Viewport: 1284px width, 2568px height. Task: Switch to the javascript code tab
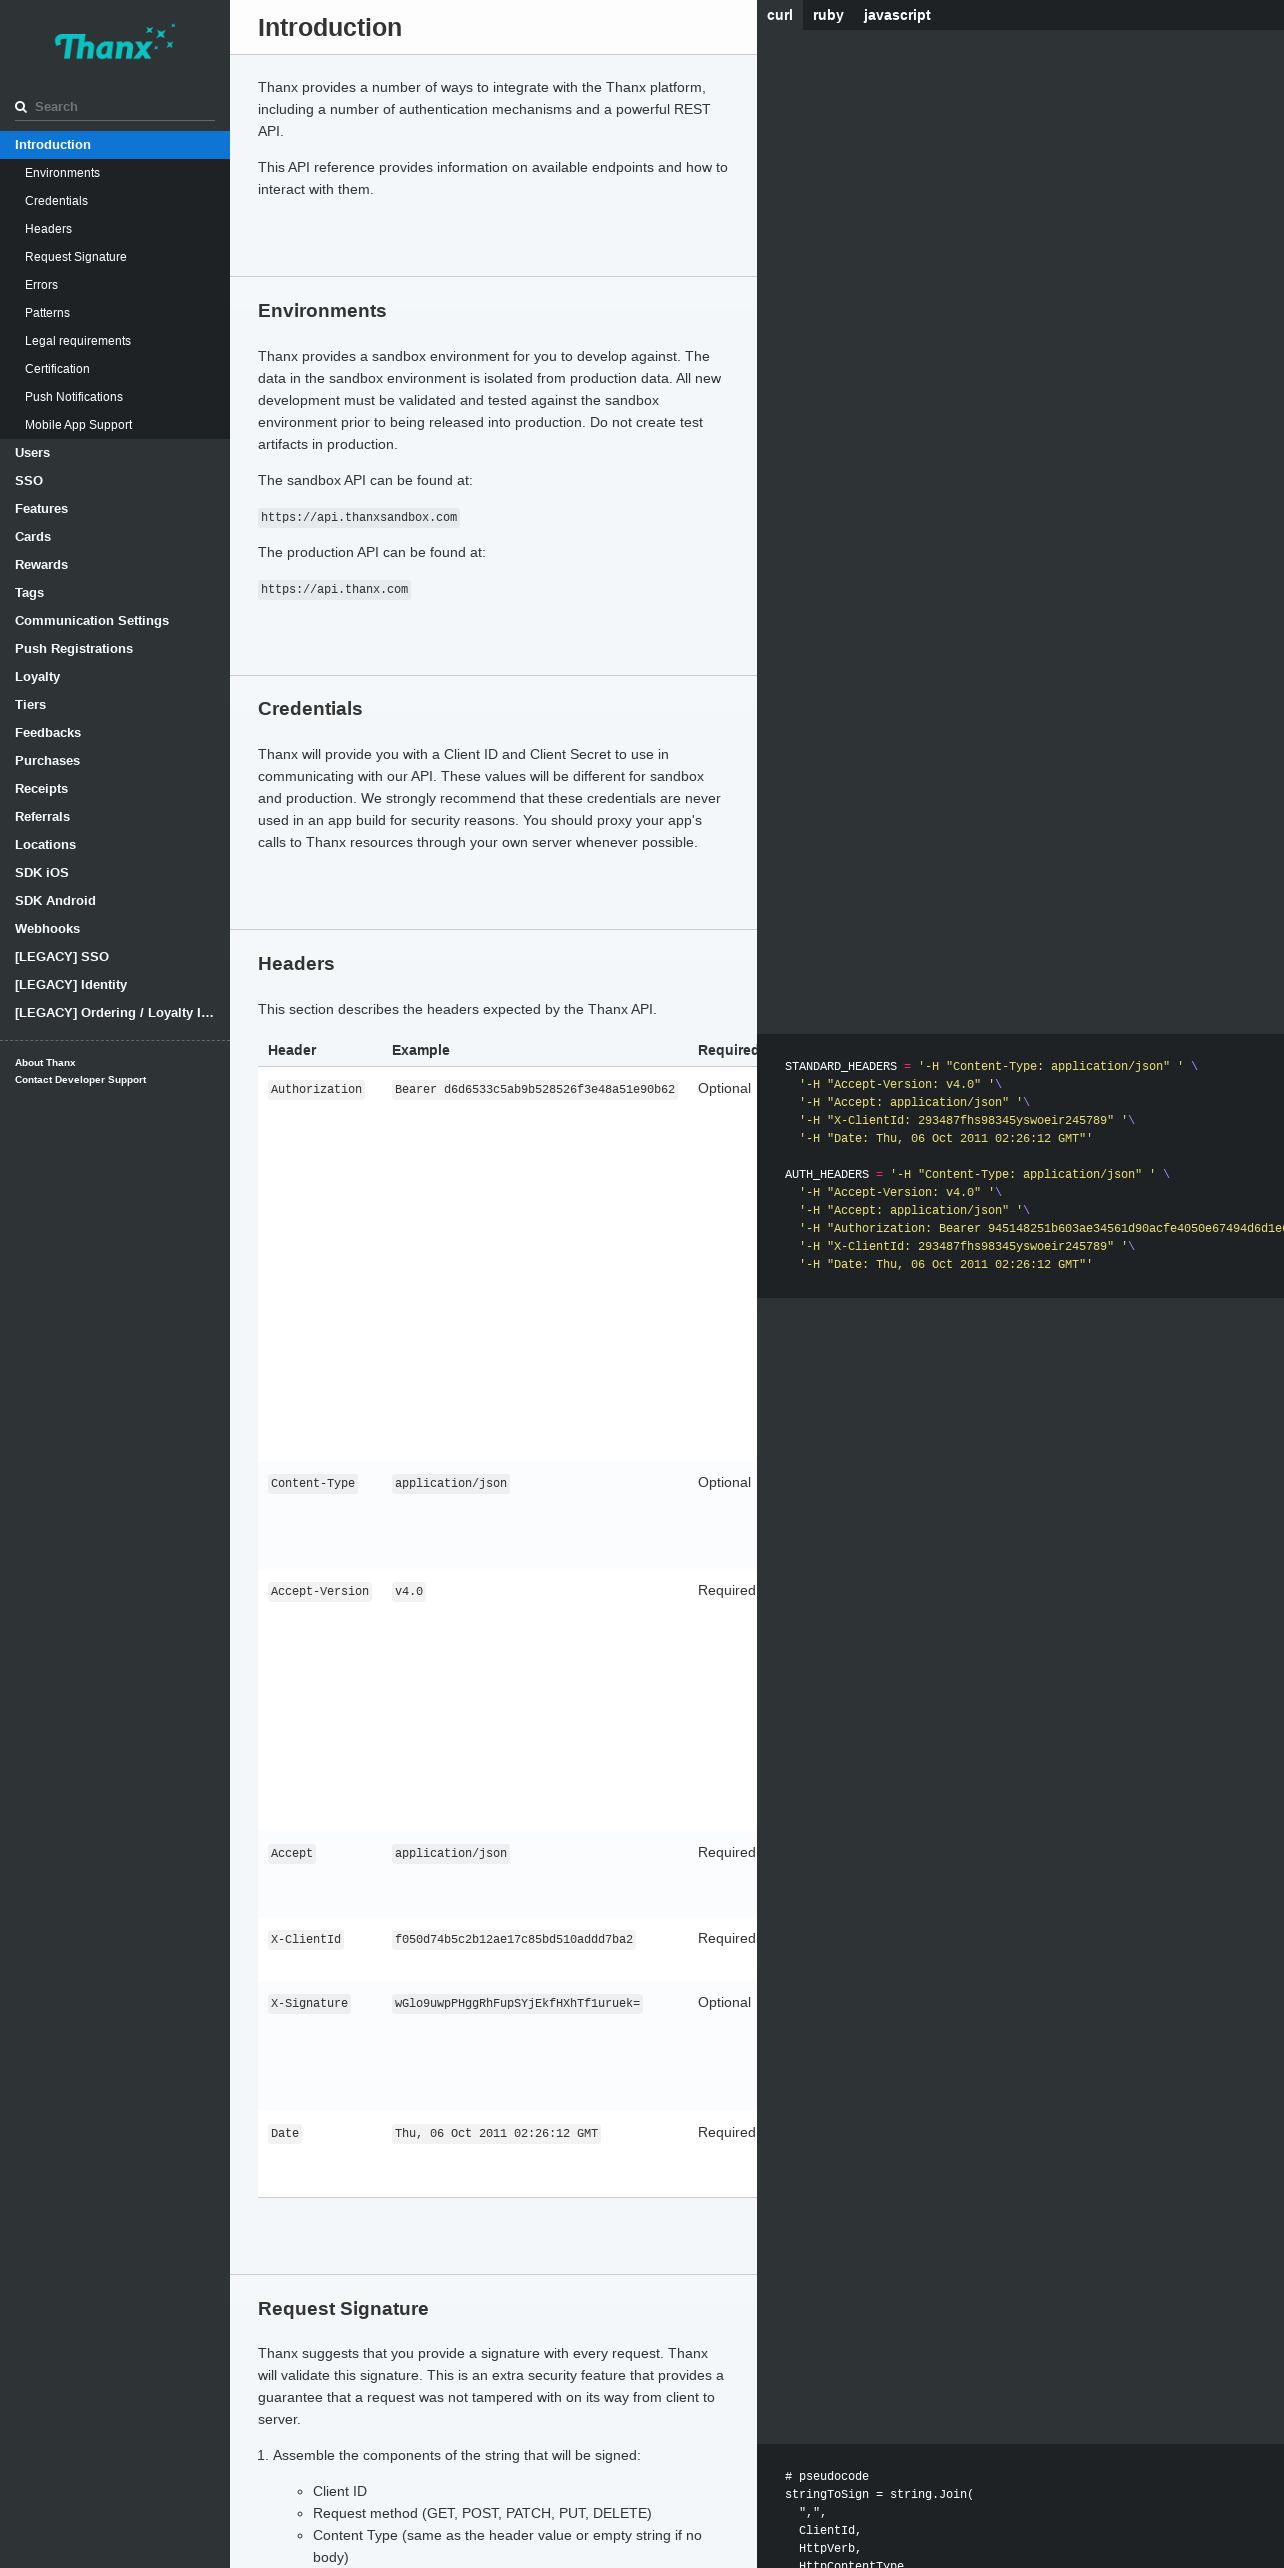[897, 15]
